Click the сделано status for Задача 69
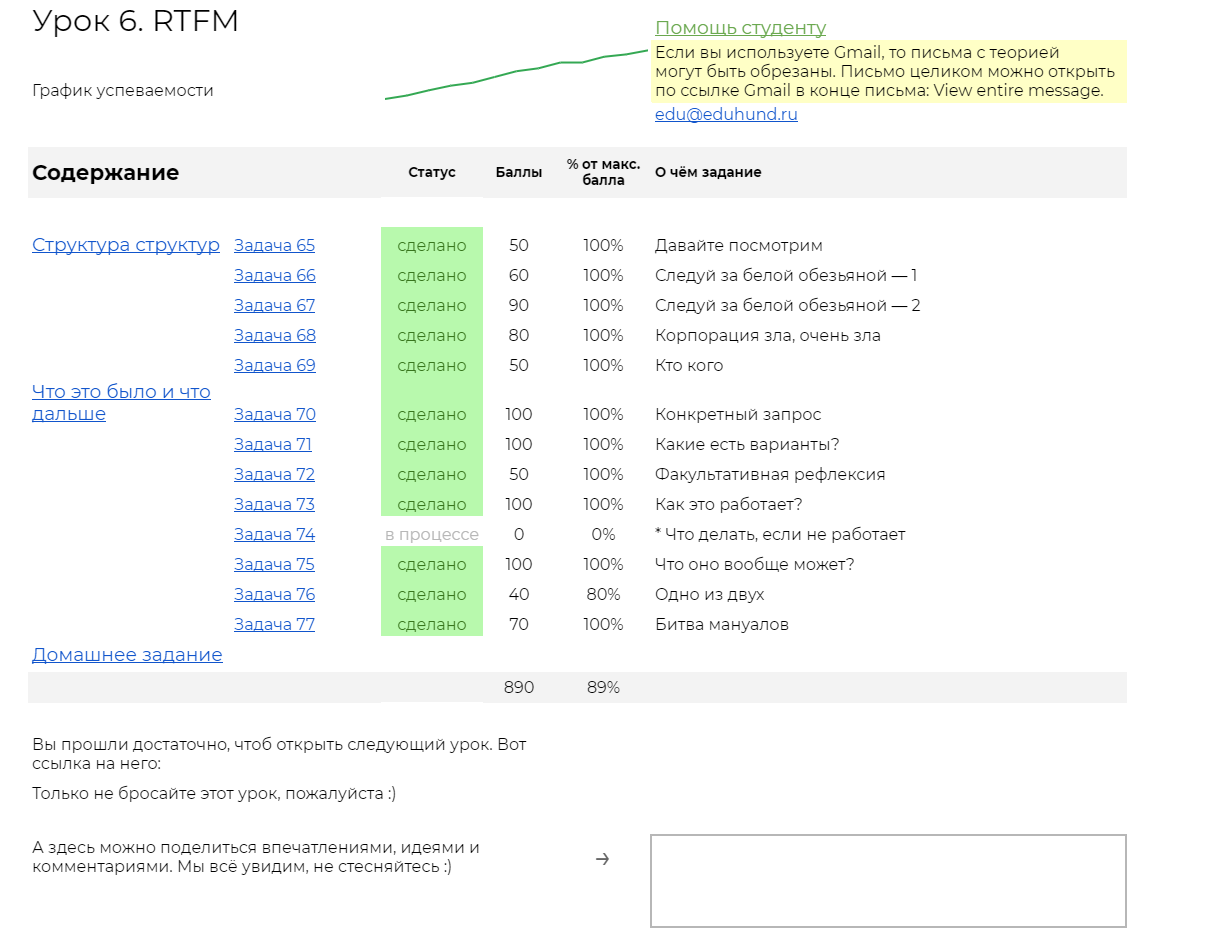The image size is (1210, 936). (x=432, y=365)
